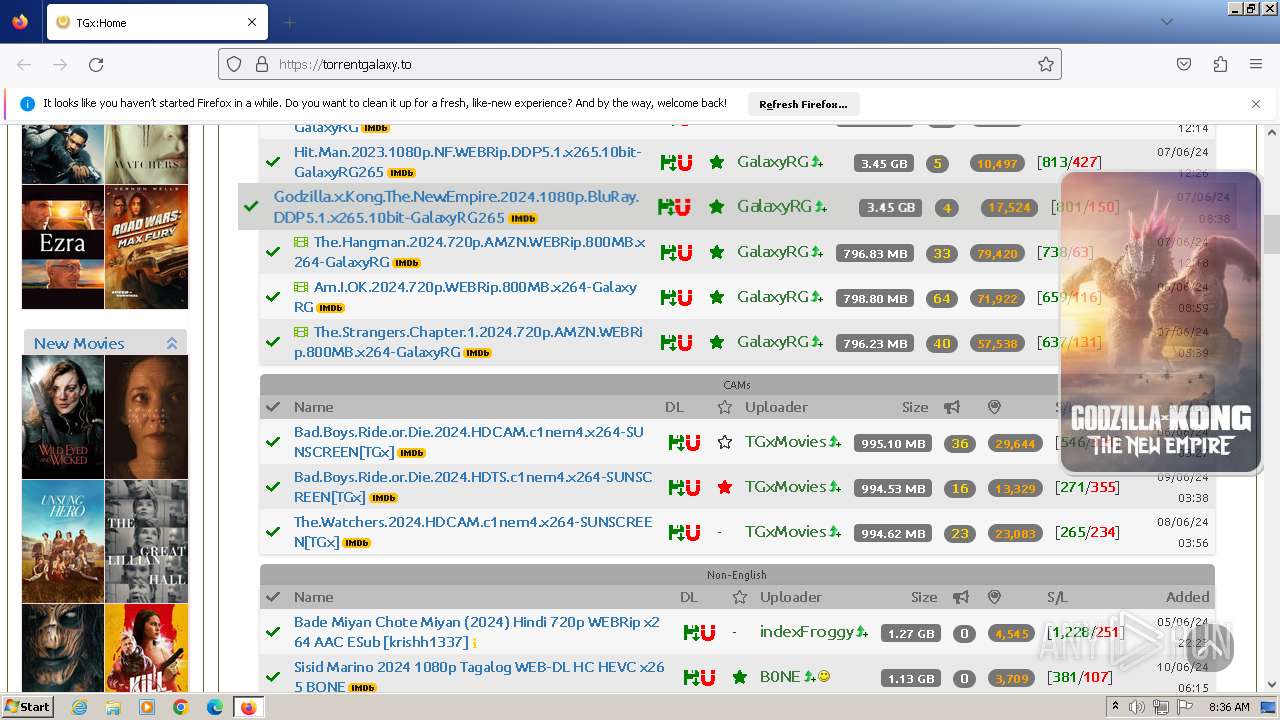Viewport: 1280px width, 720px height.
Task: Click the Ezra movie poster
Action: pyautogui.click(x=63, y=247)
